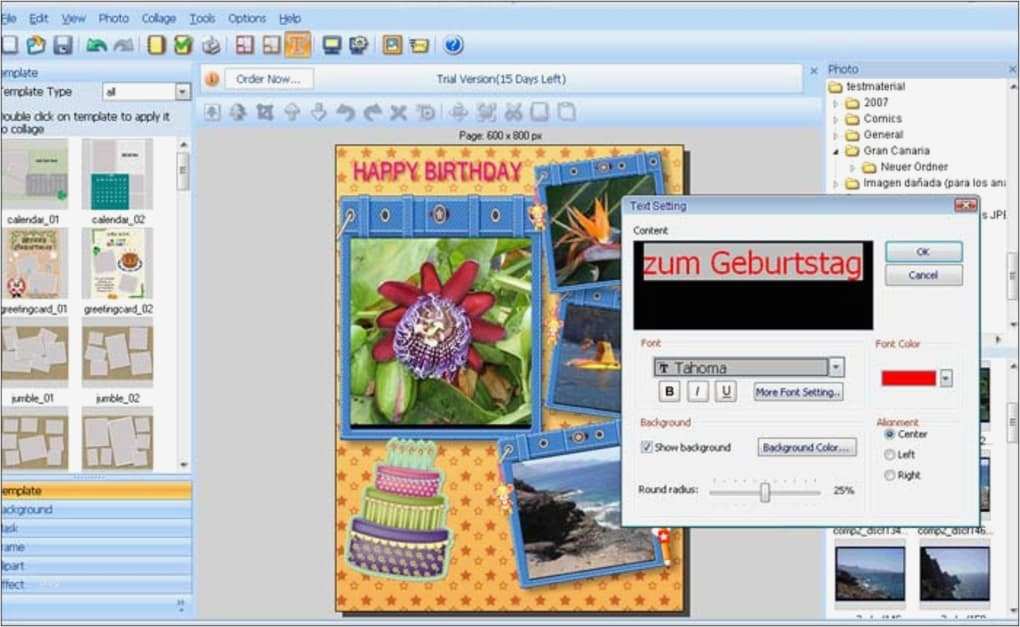Click the down arrow layer icon in edit toolbar
1020x627 pixels.
click(x=319, y=112)
